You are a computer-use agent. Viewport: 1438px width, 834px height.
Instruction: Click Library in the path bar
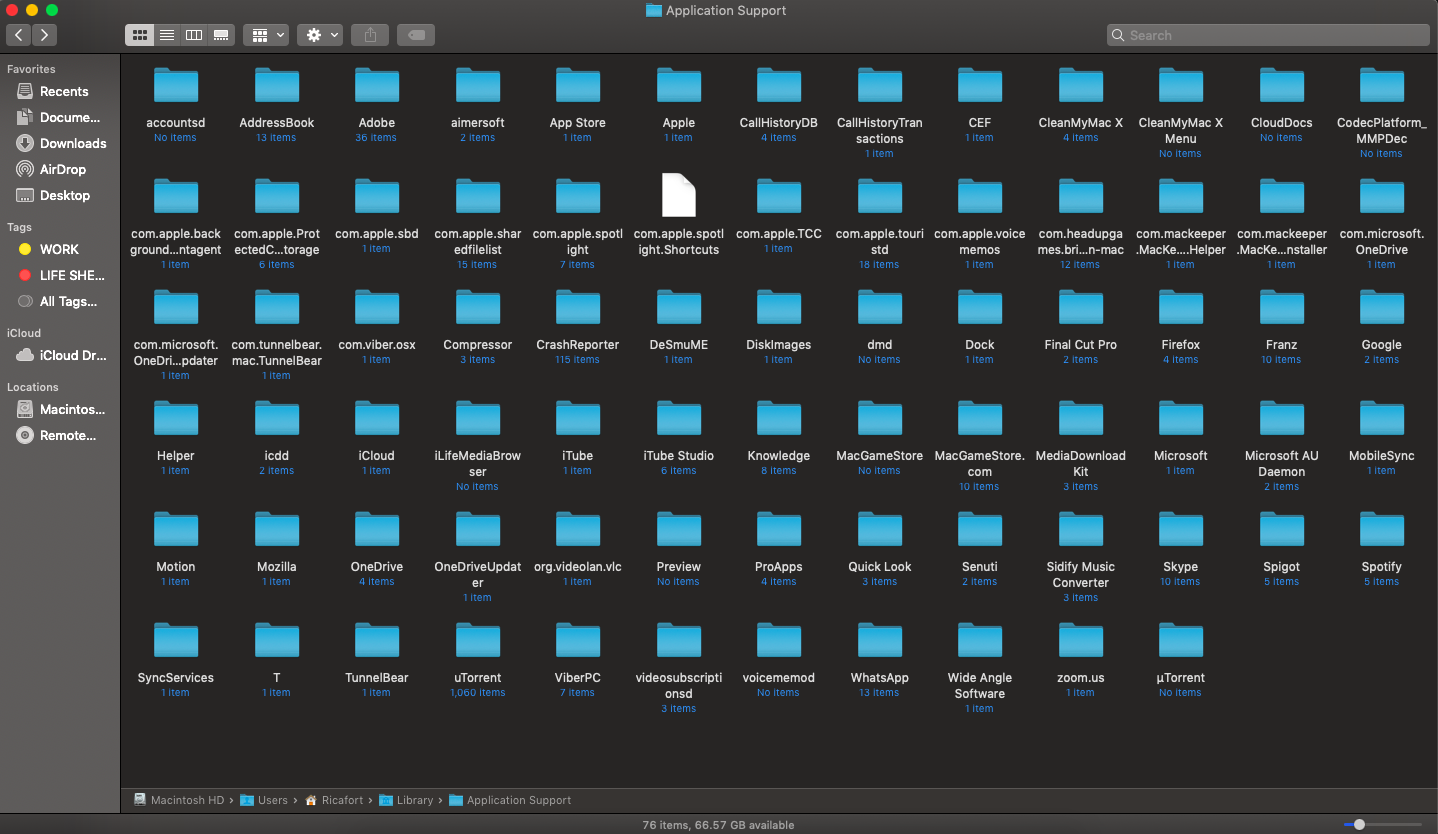coord(406,800)
